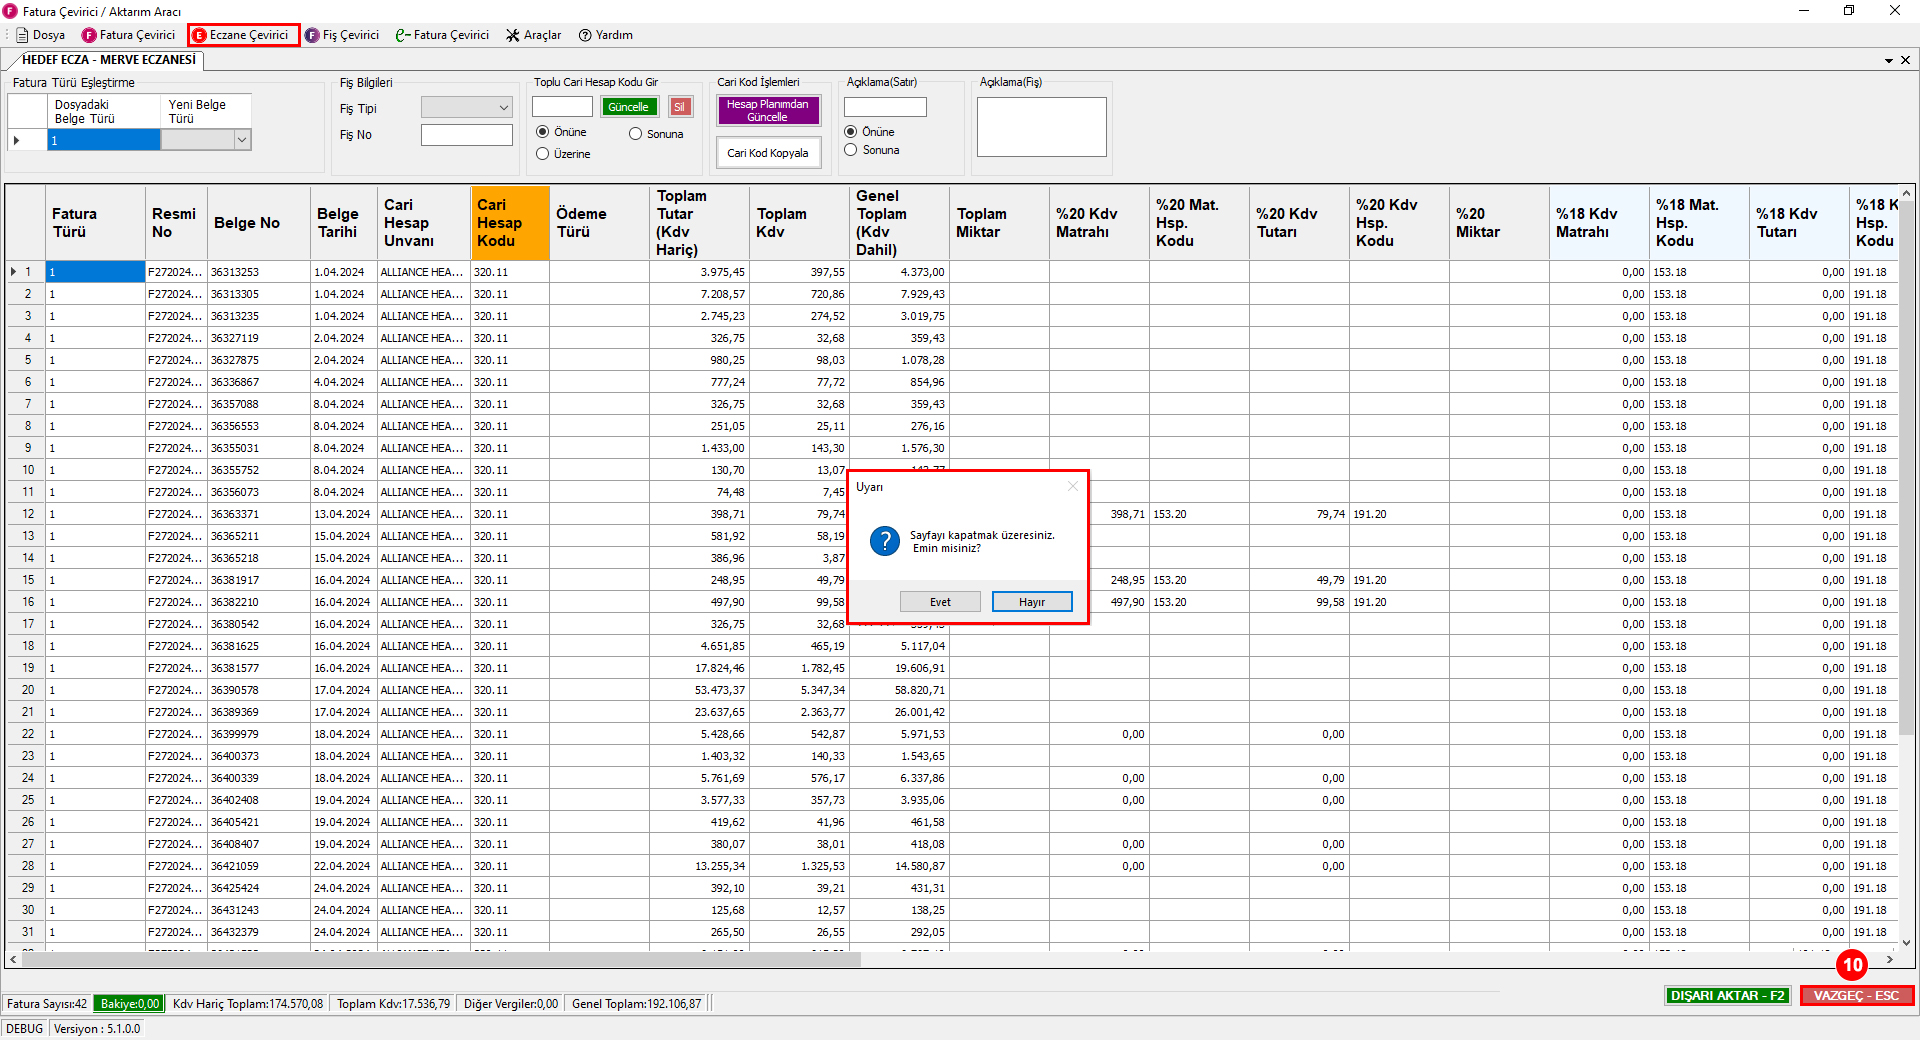Close the Uyarı dialog with X

(1073, 486)
